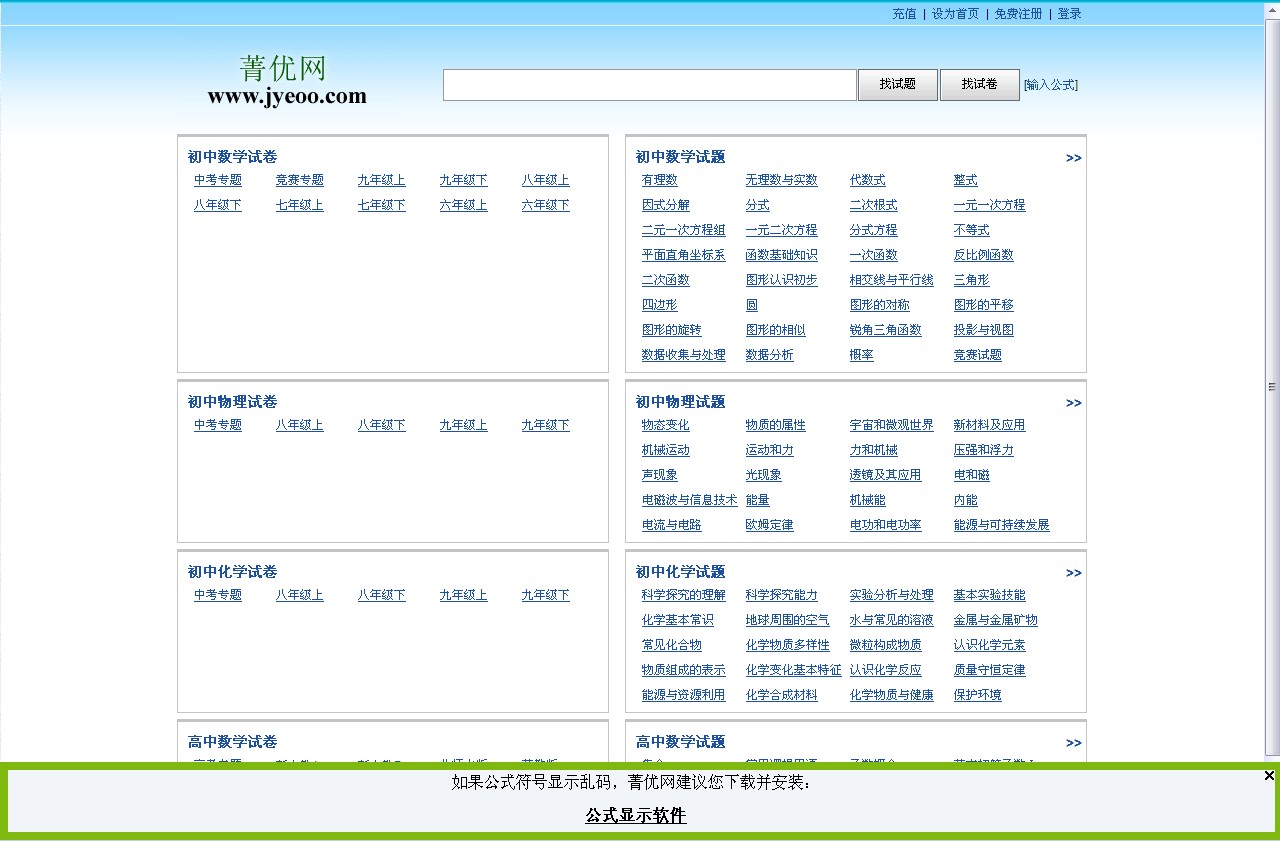The width and height of the screenshot is (1280, 841).
Task: Select 免费注册 in the top menu
Action: coord(1018,14)
